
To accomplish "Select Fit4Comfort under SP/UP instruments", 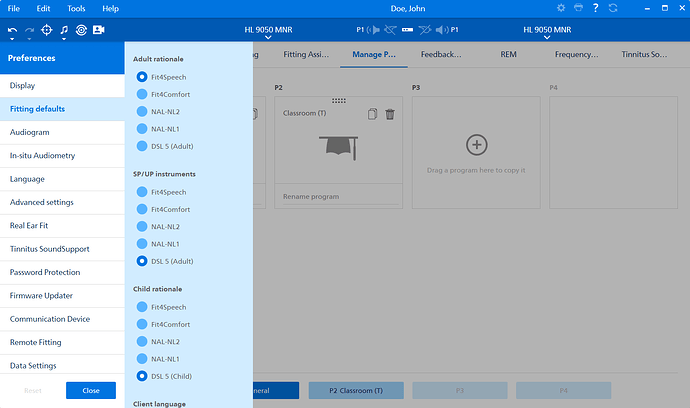I will pos(142,209).
